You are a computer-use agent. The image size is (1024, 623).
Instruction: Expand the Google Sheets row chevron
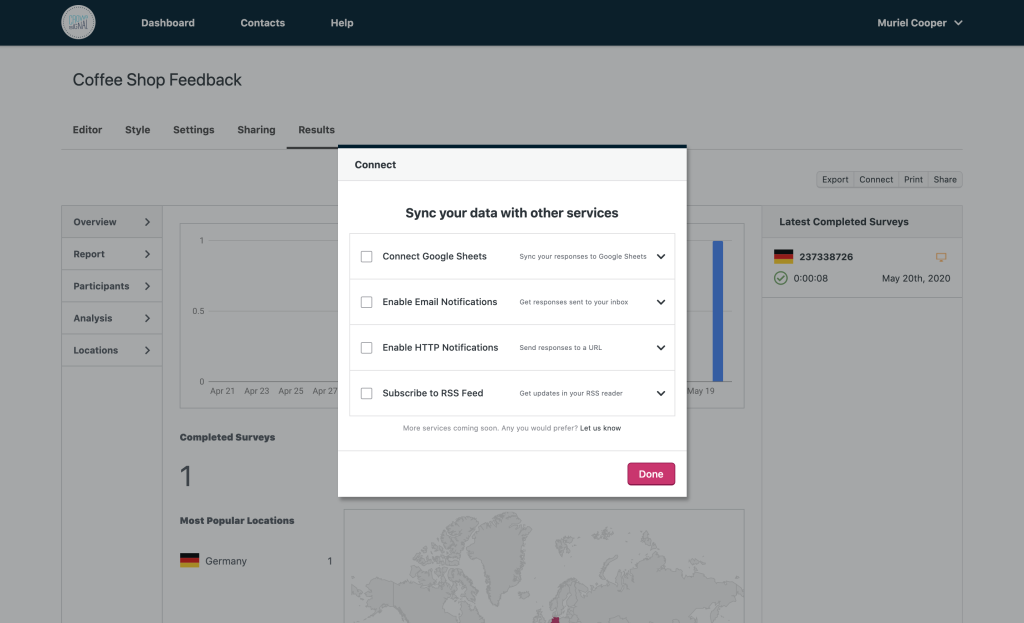pos(661,257)
